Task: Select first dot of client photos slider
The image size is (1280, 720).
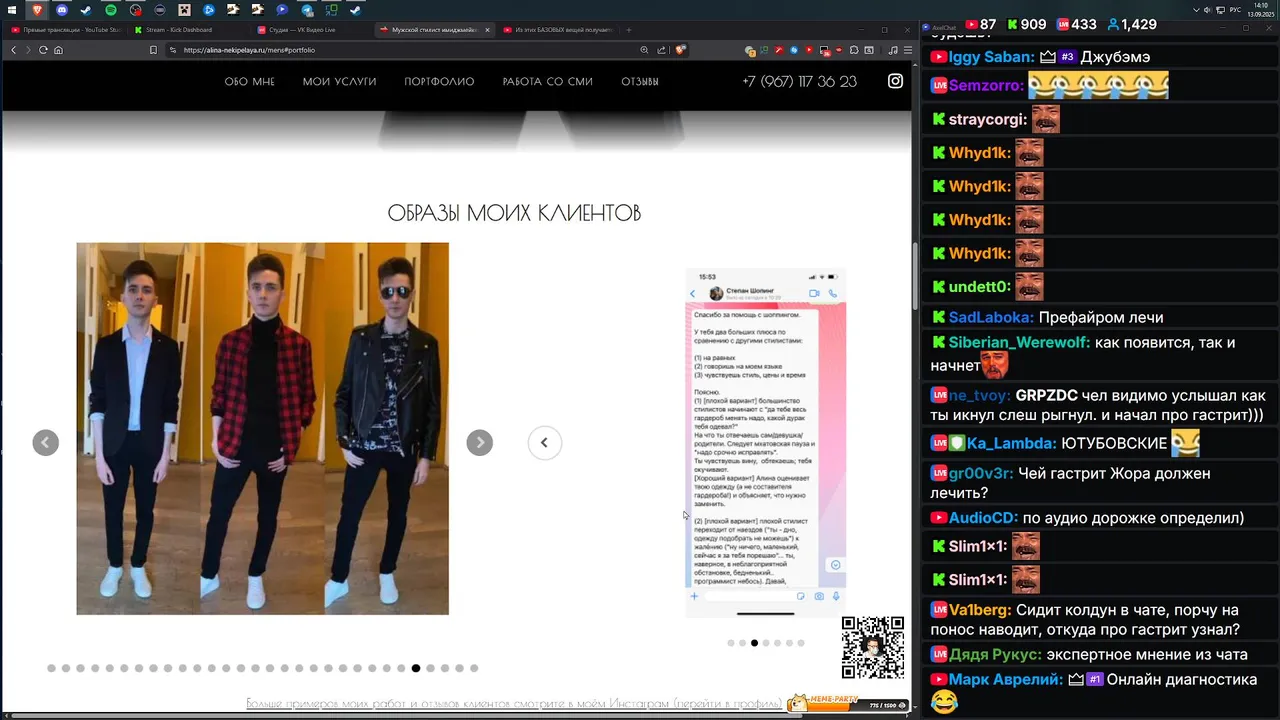Action: [x=51, y=668]
